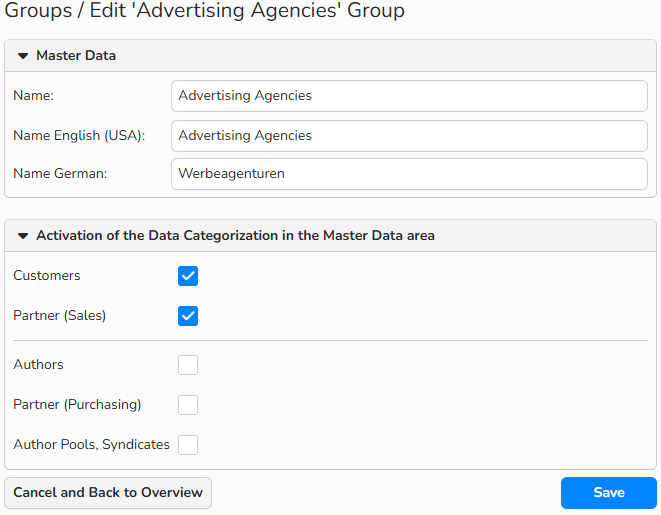
Task: Click the Groups / Edit page title
Action: (x=204, y=10)
